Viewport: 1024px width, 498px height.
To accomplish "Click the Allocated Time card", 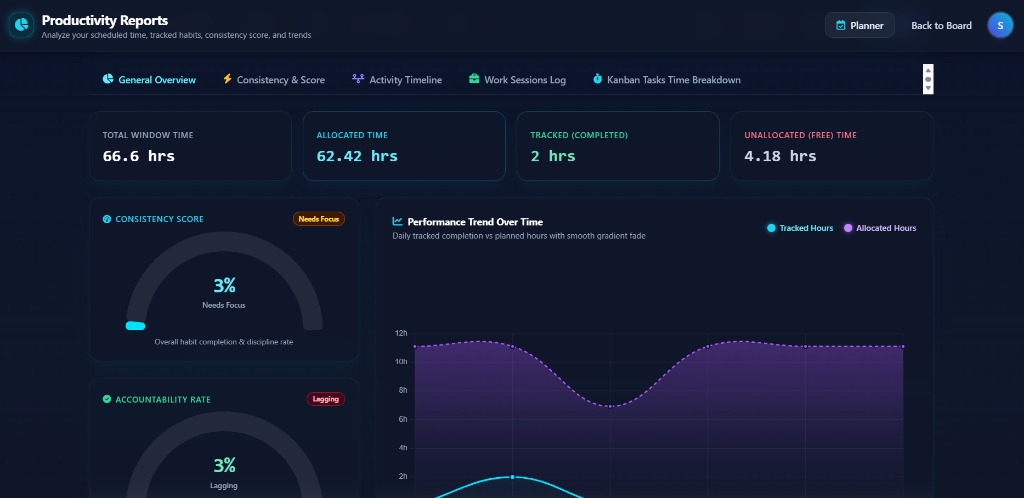I will [x=404, y=146].
